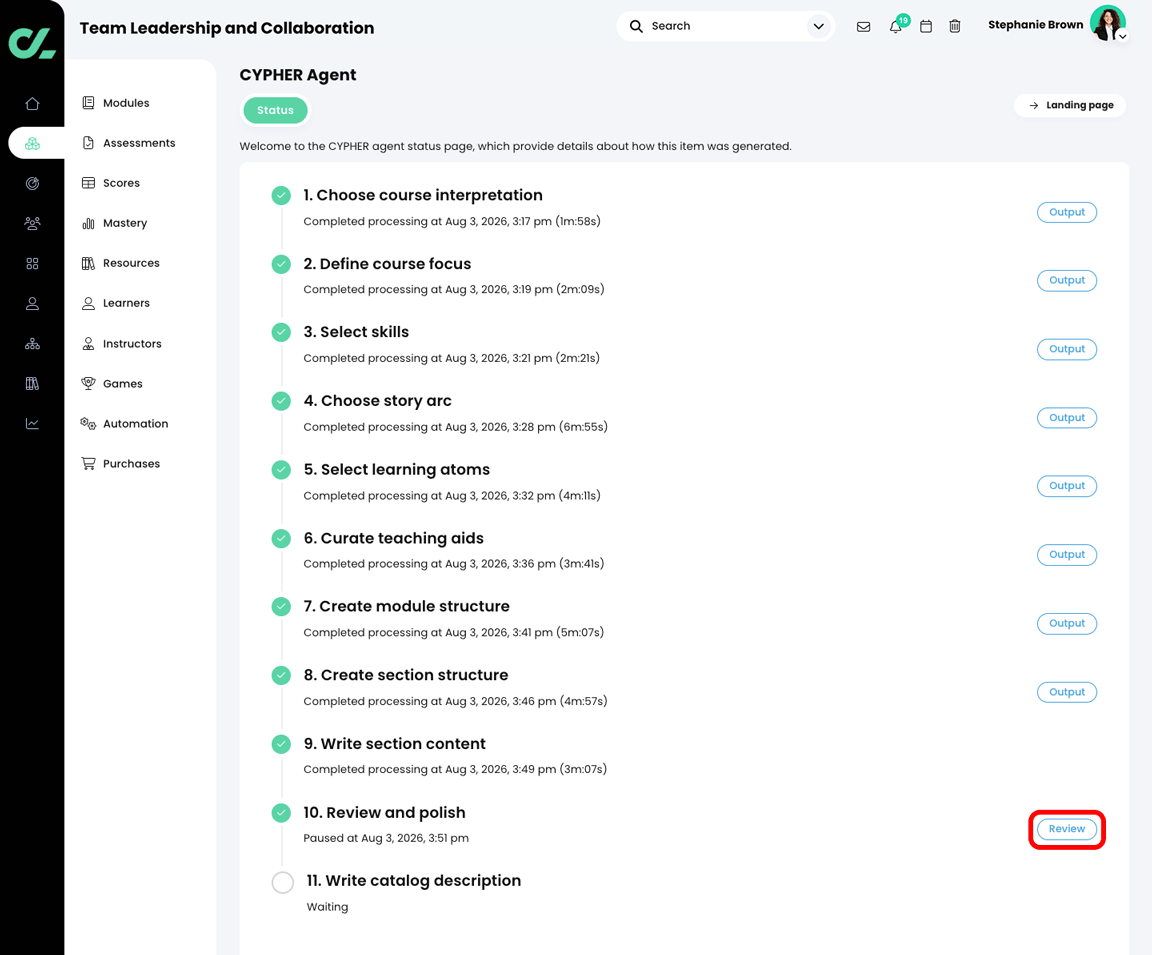Open Purchases in the course menu
1152x955 pixels.
coord(120,464)
